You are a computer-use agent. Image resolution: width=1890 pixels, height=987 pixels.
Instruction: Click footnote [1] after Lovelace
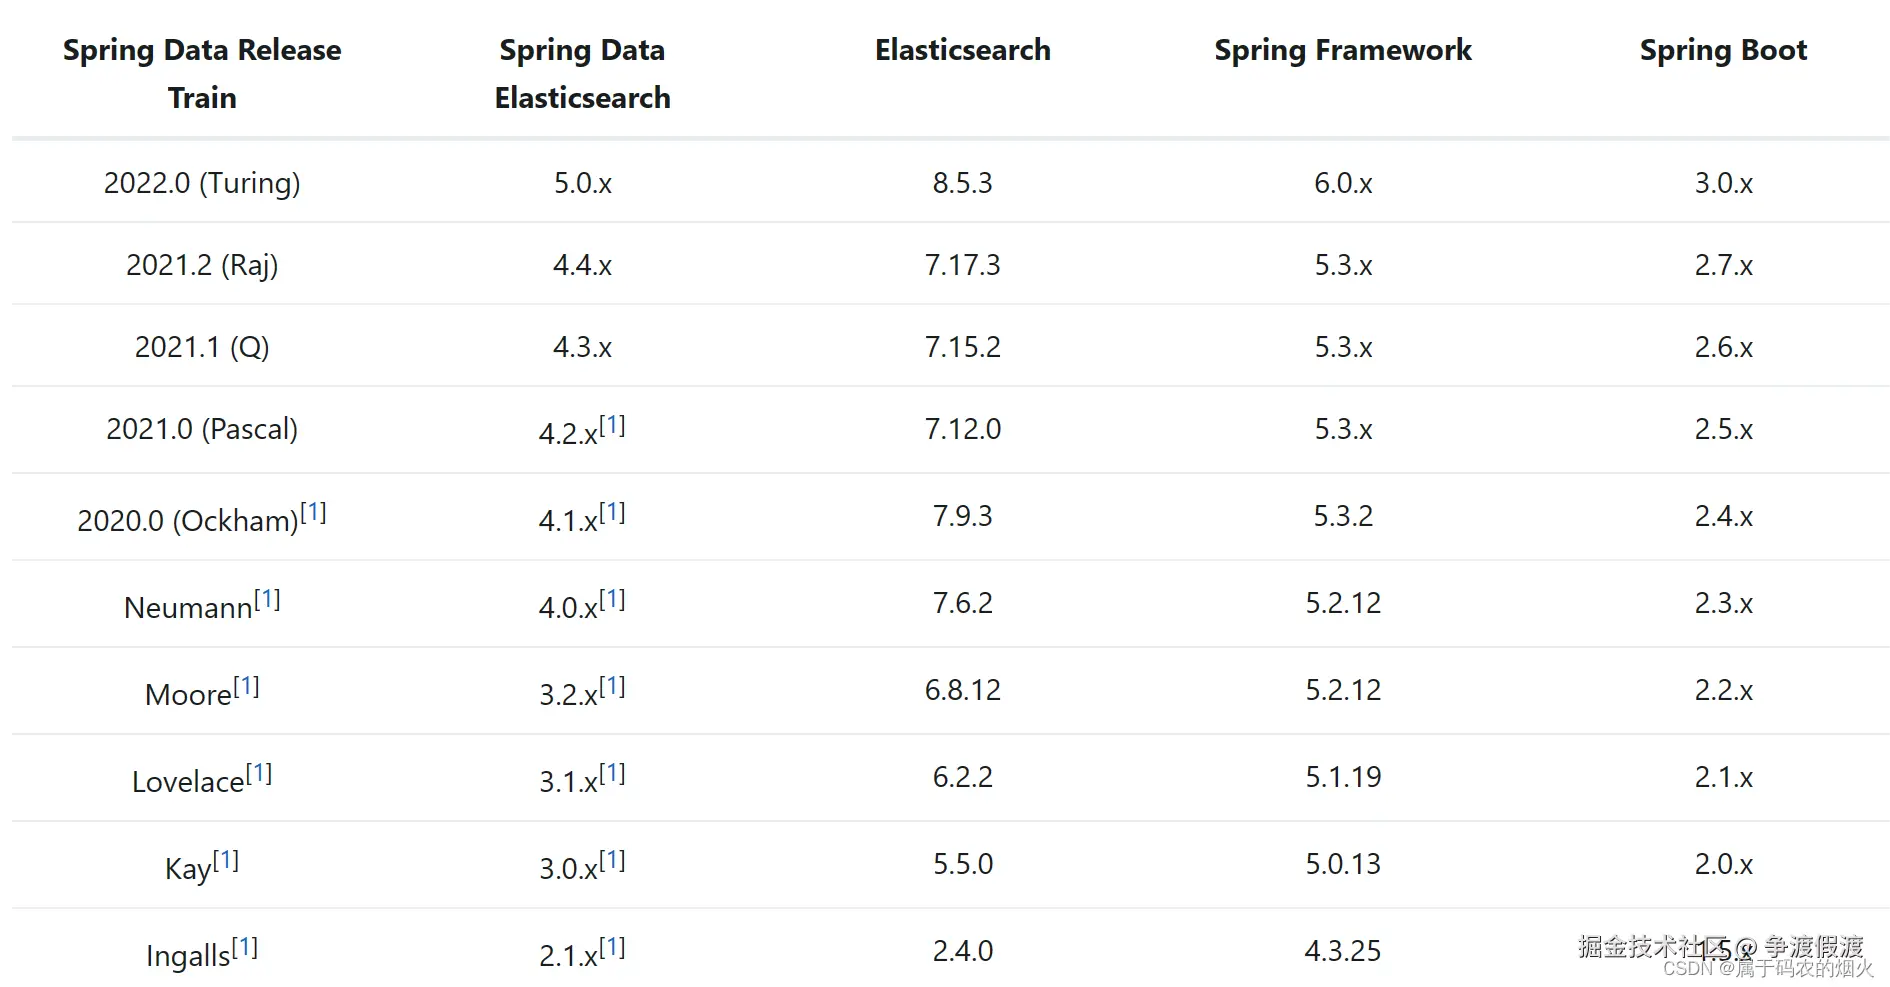259,774
